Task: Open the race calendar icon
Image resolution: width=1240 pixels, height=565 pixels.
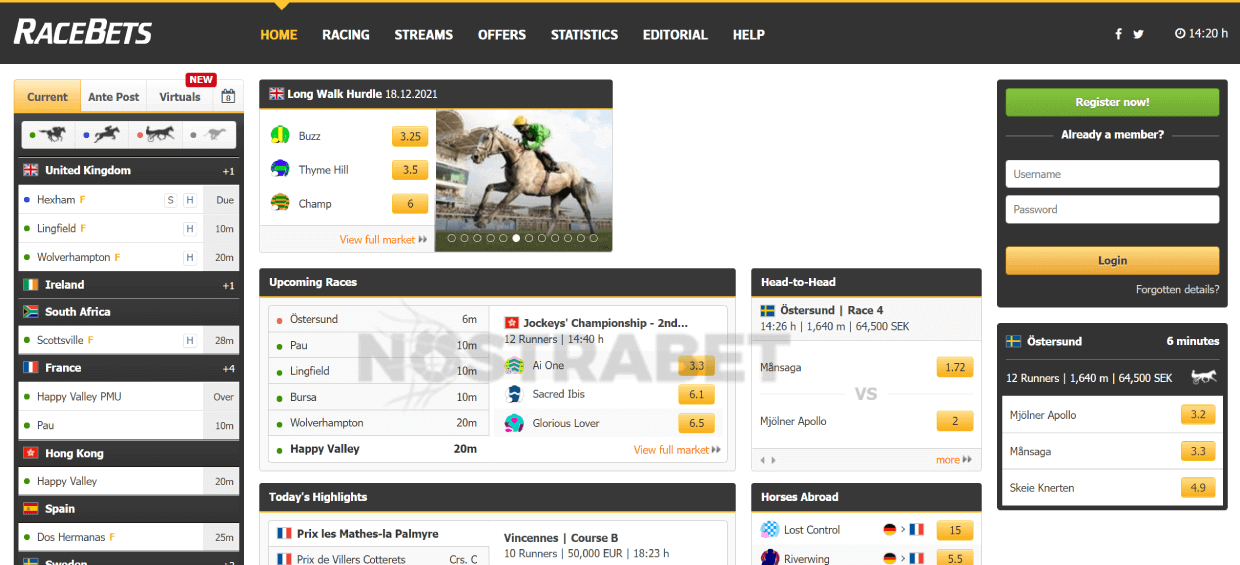Action: (228, 97)
